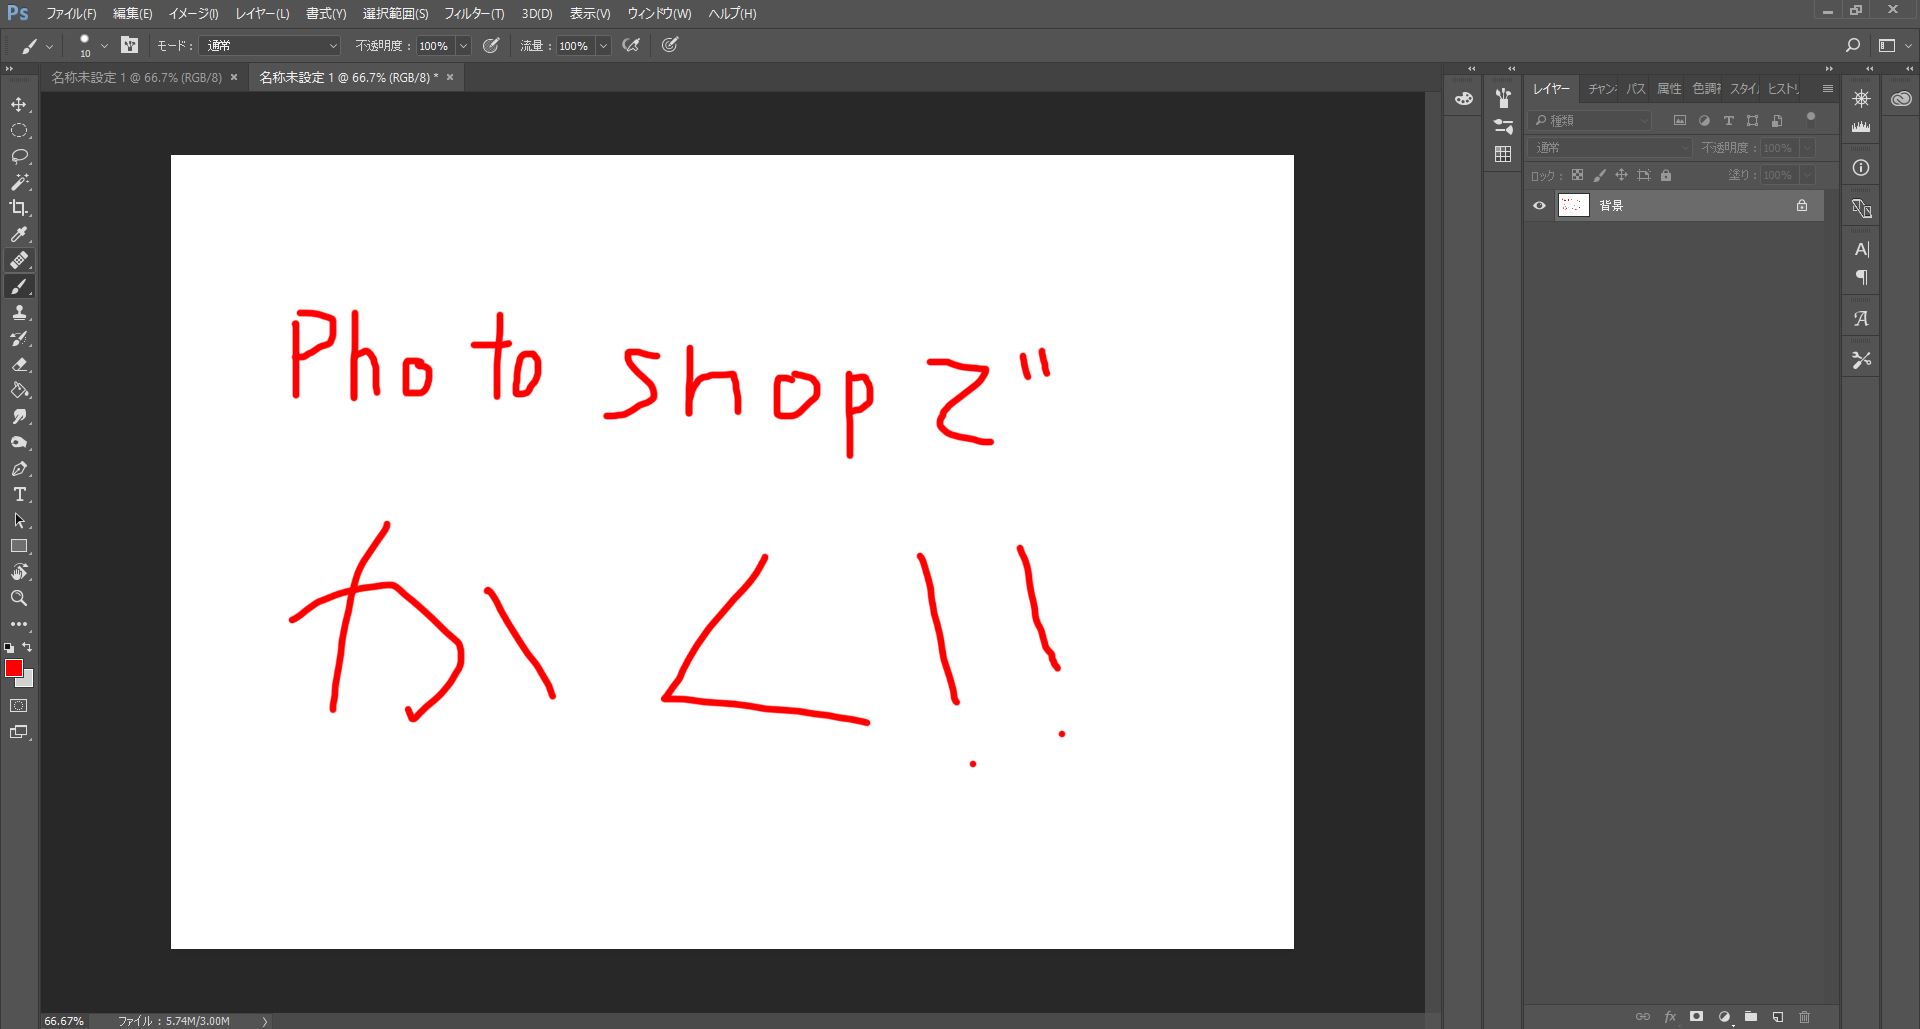Select the Path Selection tool
The image size is (1920, 1029).
[19, 521]
